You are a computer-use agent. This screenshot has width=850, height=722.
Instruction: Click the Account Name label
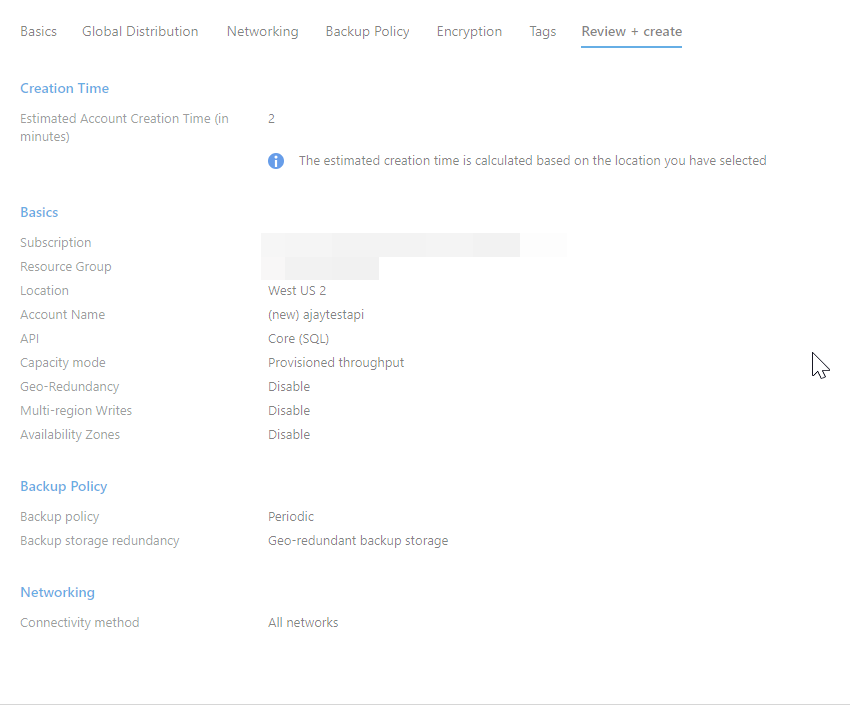62,314
